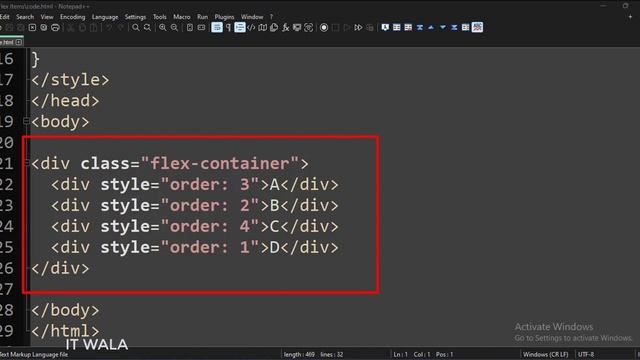This screenshot has height=360, width=640.
Task: Open the Plugins menu
Action: pyautogui.click(x=224, y=17)
